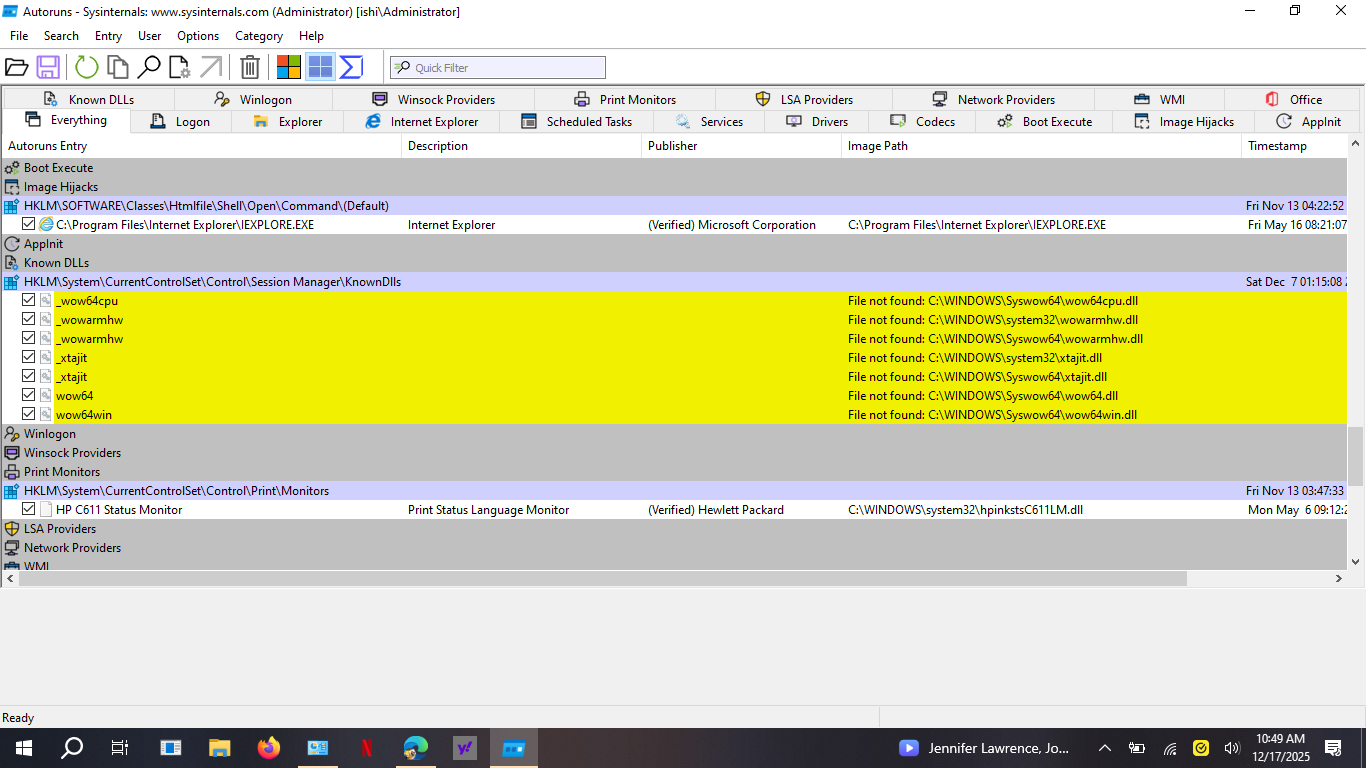Image resolution: width=1366 pixels, height=768 pixels.
Task: Open the Find search tool
Action: coord(149,67)
